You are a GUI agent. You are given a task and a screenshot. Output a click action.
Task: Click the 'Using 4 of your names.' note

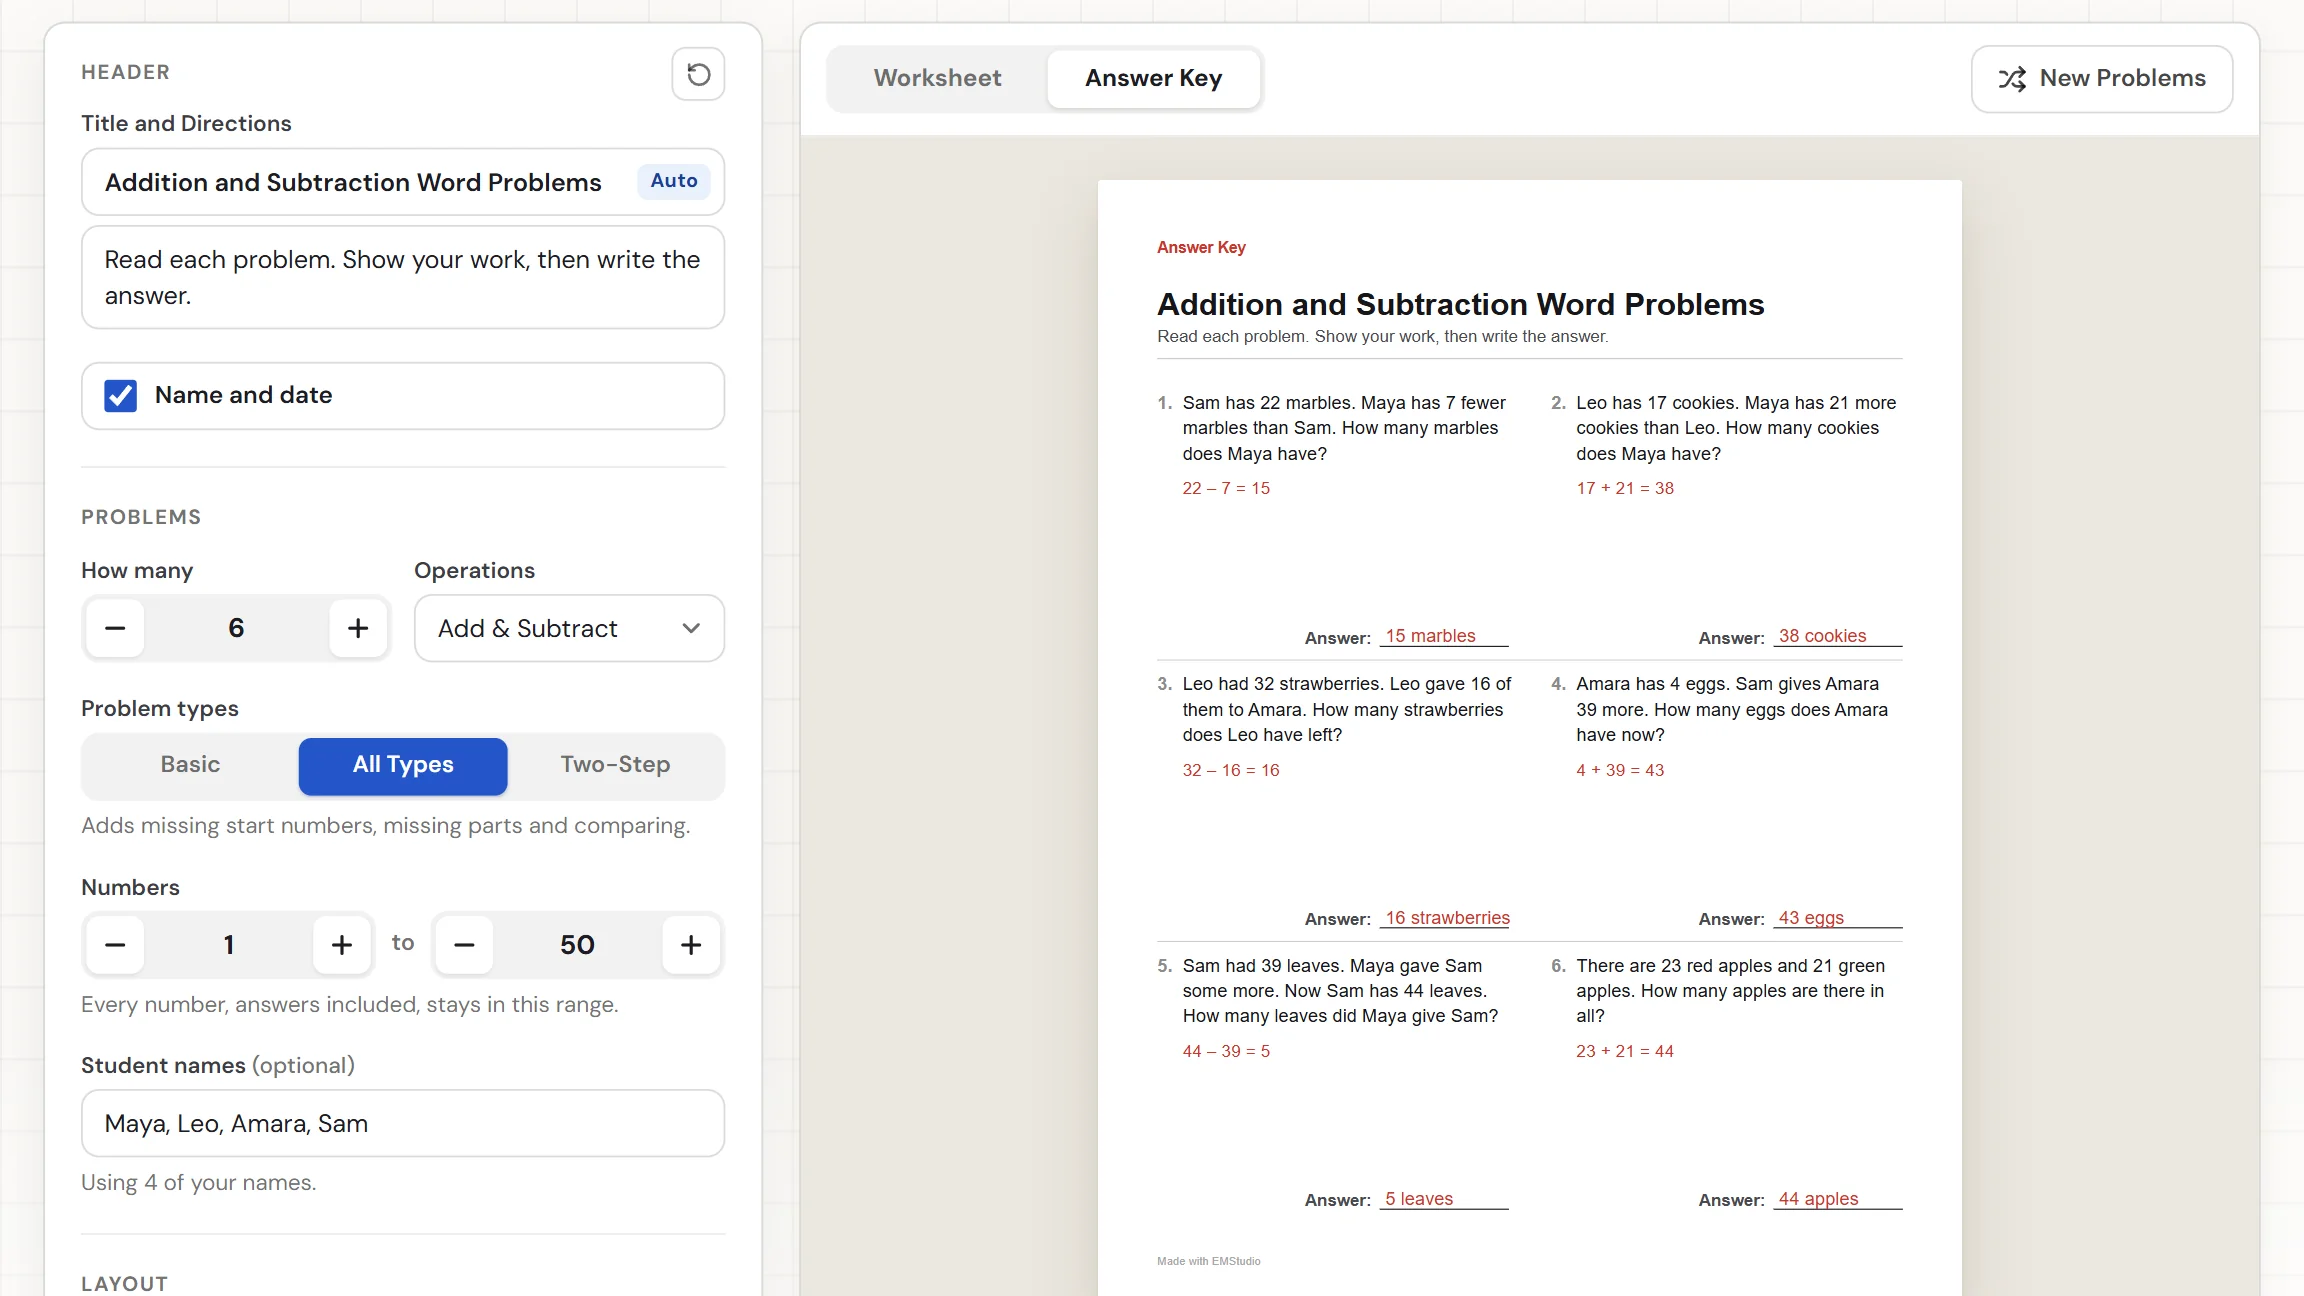198,1182
